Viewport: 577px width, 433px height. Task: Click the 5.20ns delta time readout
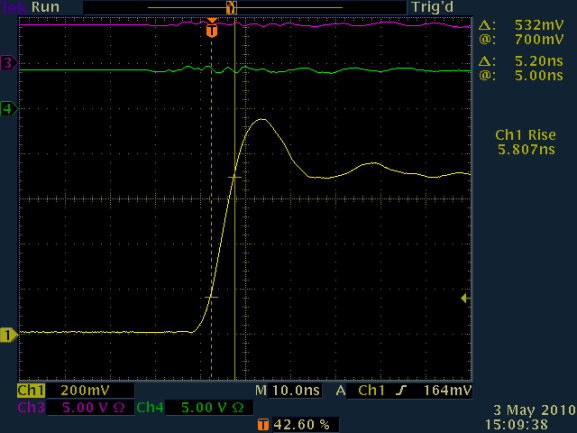539,61
